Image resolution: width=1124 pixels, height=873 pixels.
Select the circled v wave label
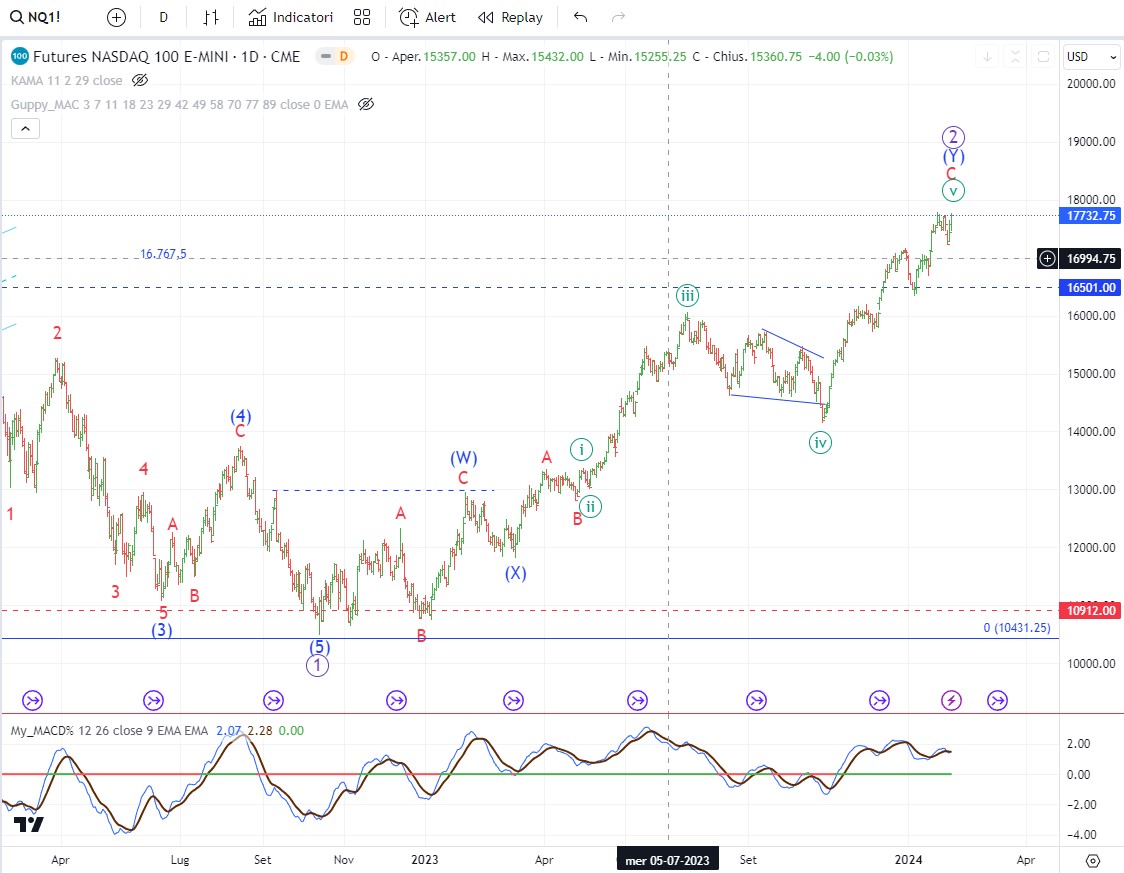953,191
